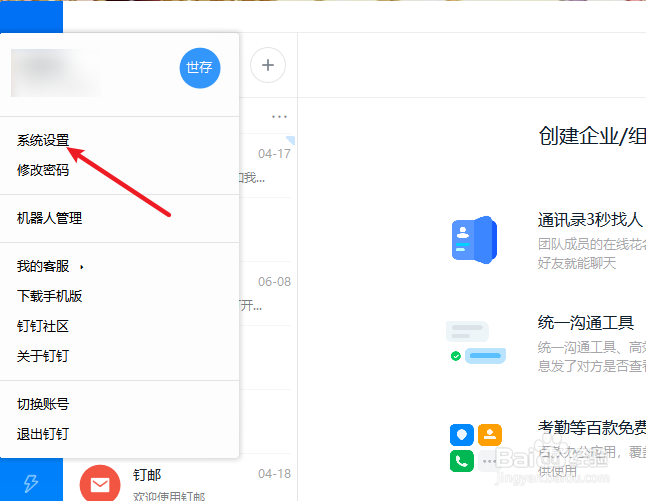
Task: Click the orange contact app icon
Action: [490, 435]
